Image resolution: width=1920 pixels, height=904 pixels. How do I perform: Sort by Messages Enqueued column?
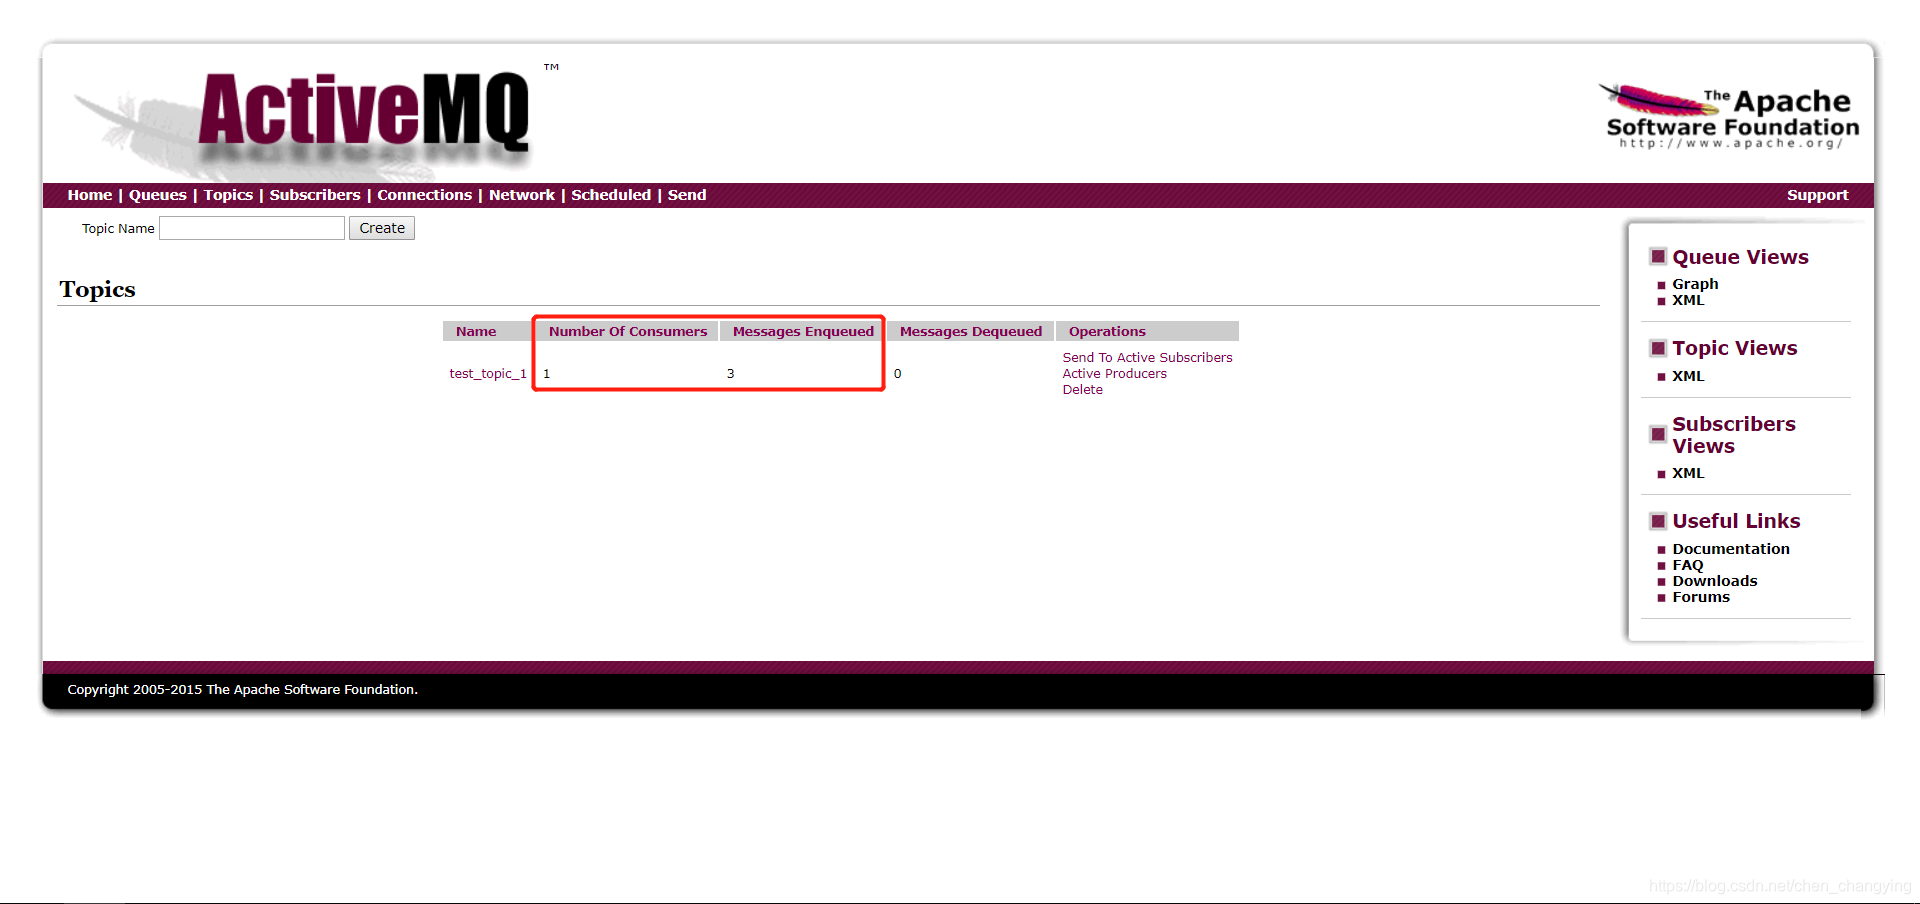803,331
